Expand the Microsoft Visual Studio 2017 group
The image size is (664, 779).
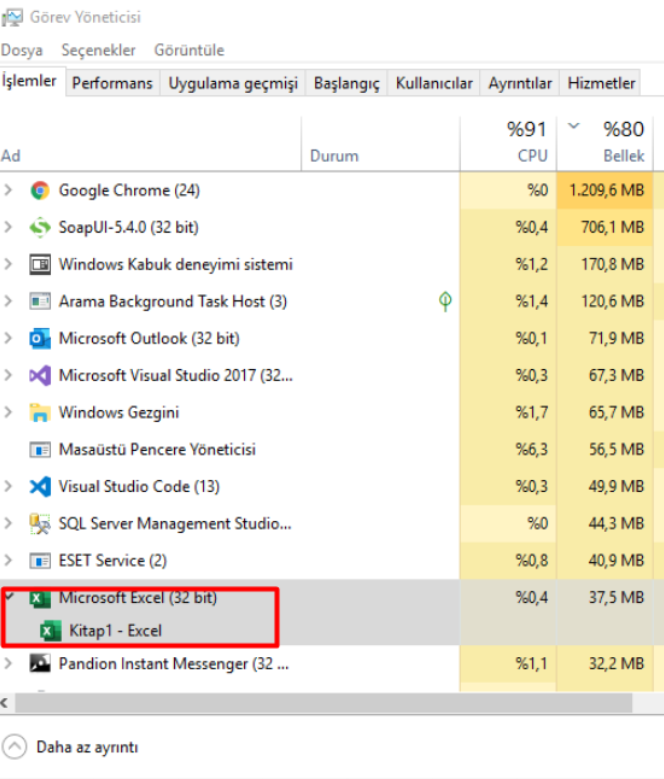8,375
